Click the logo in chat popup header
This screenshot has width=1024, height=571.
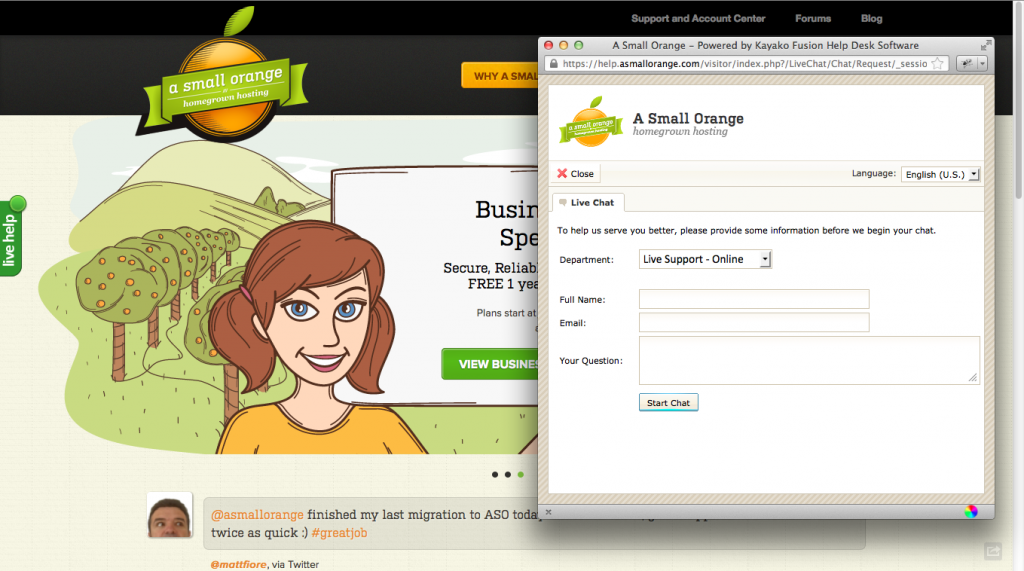591,122
